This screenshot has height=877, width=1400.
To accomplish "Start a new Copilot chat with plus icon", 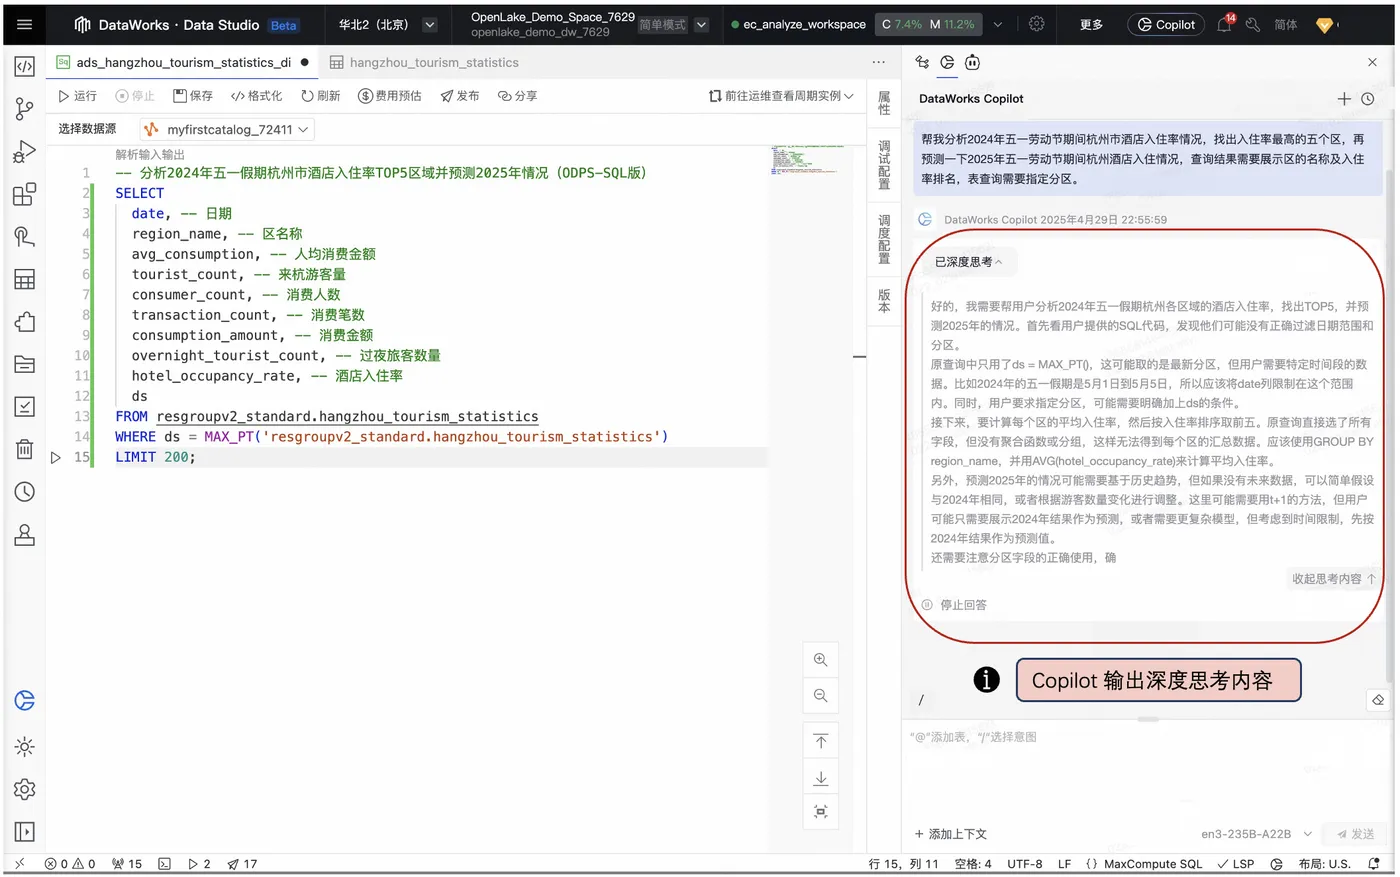I will pyautogui.click(x=1344, y=99).
